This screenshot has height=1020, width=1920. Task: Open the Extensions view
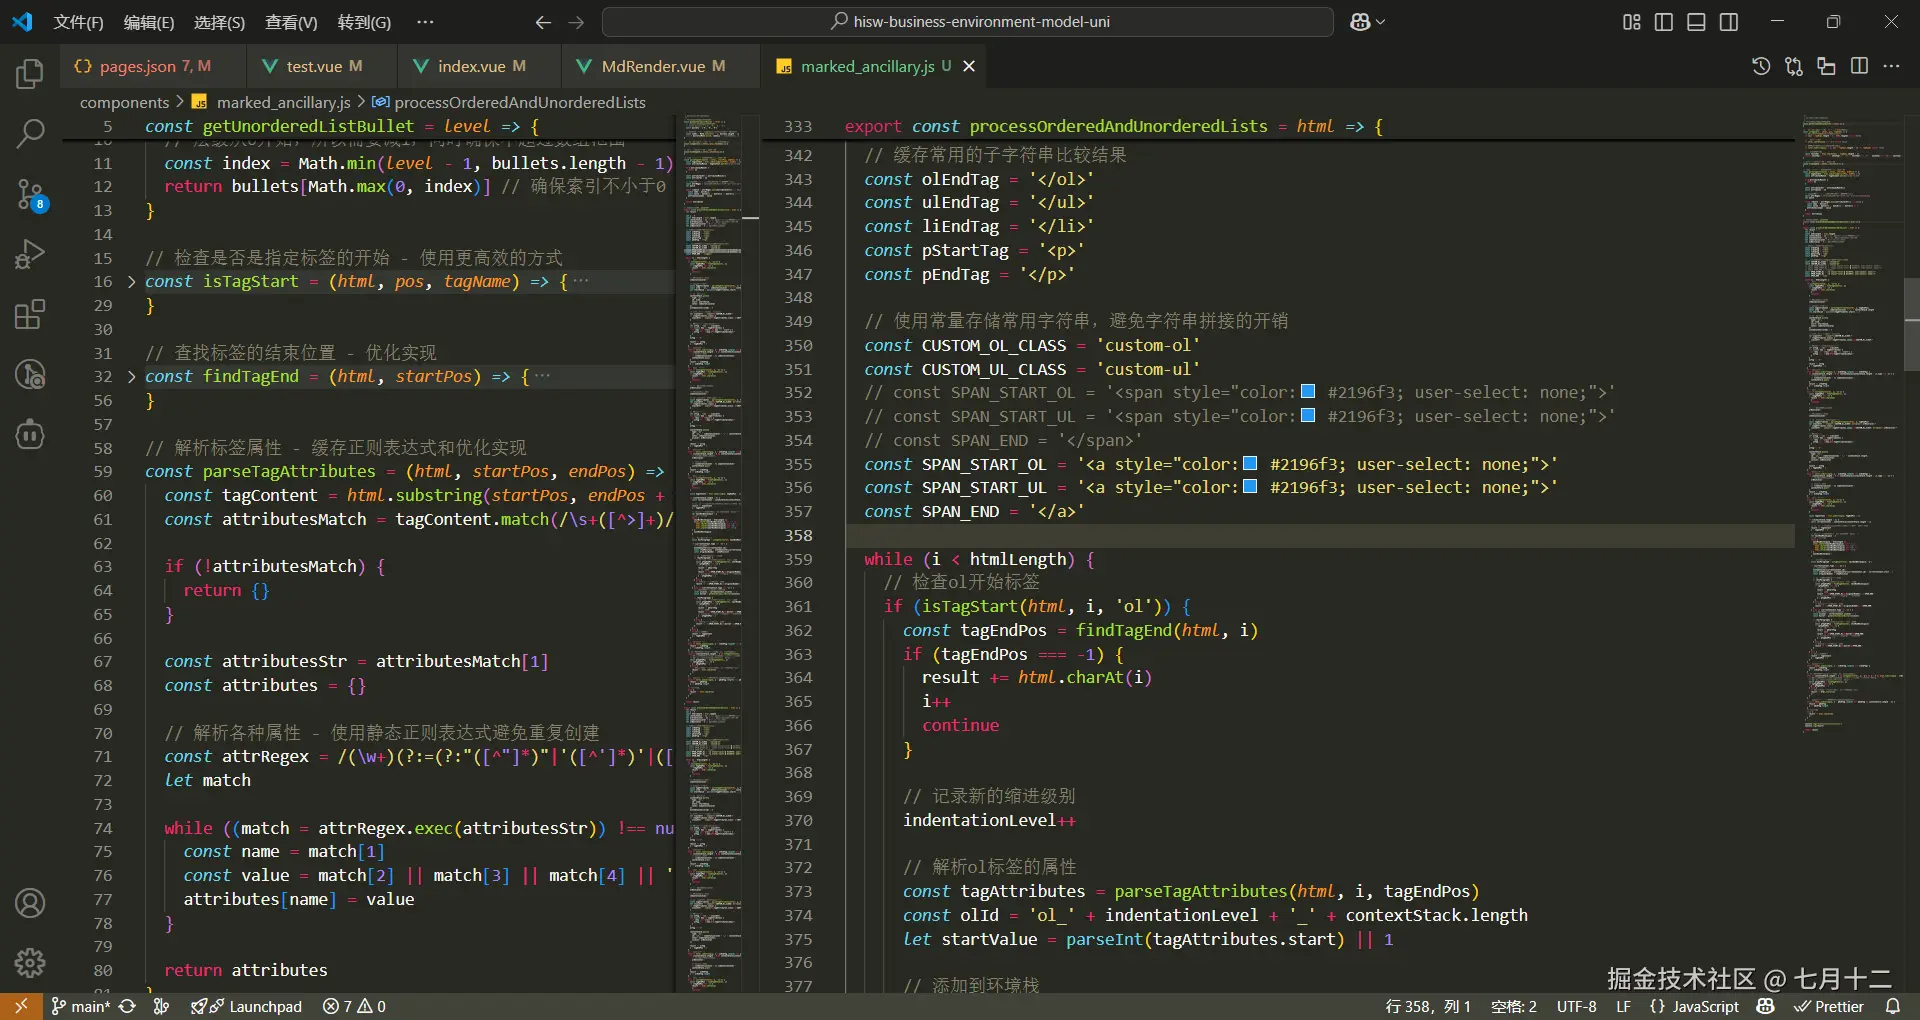pyautogui.click(x=30, y=315)
